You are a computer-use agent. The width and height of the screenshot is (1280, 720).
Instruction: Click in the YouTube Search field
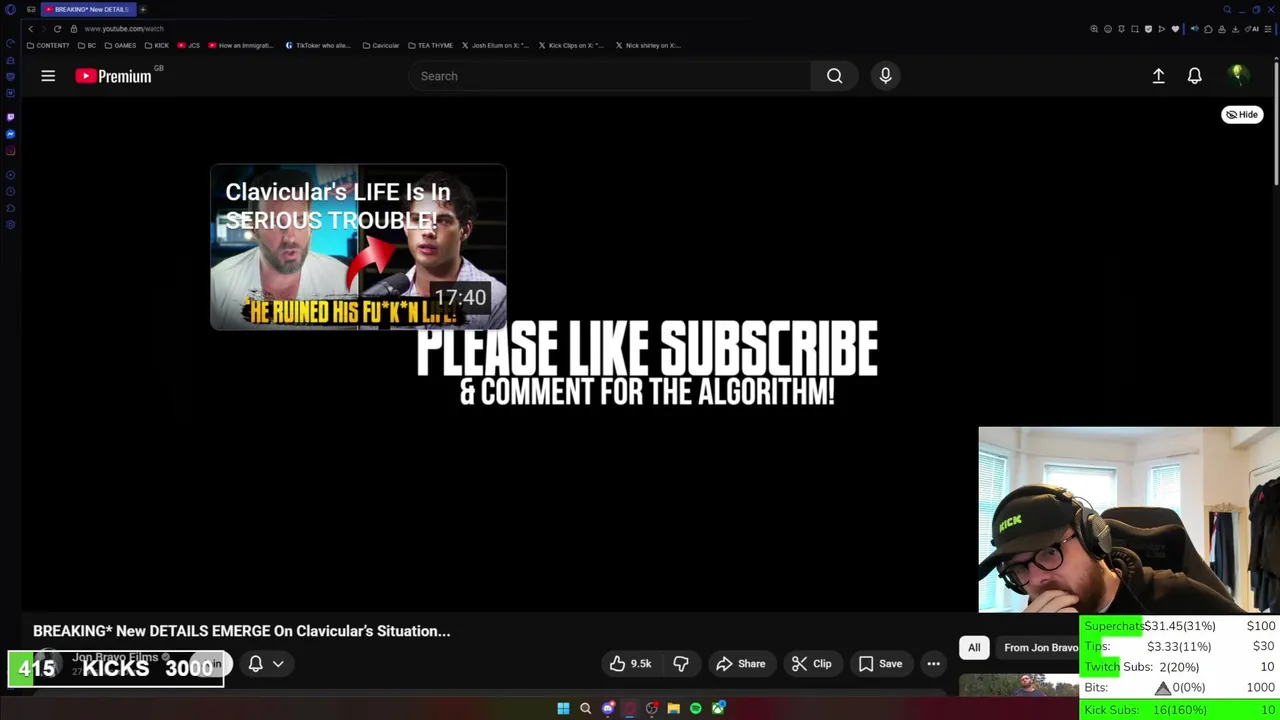coord(610,76)
